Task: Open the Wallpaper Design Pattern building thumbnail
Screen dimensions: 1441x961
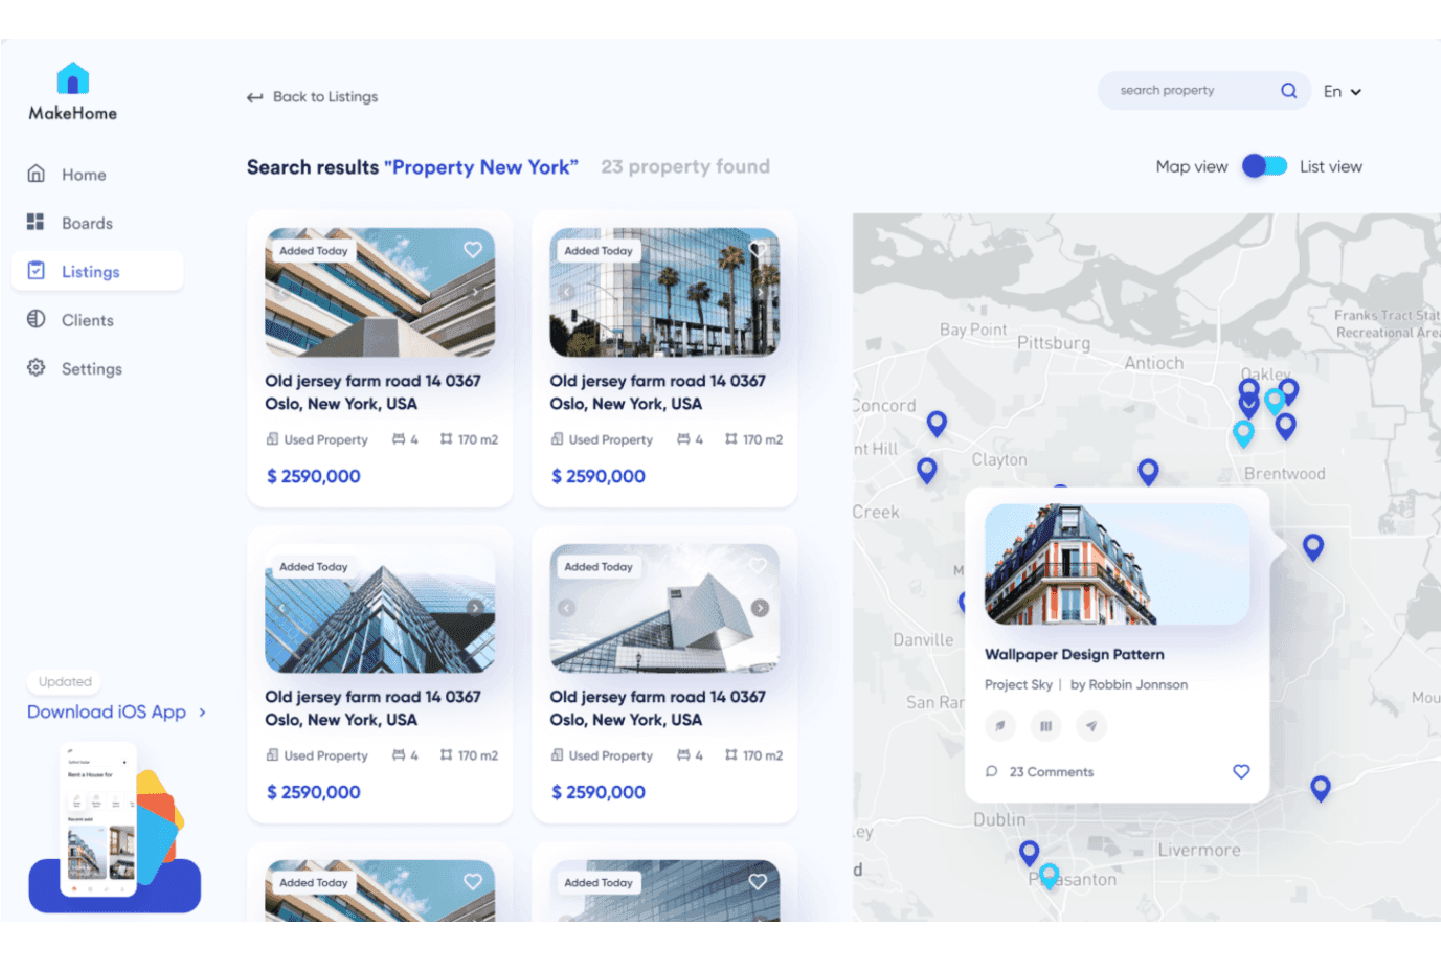Action: (x=1116, y=565)
